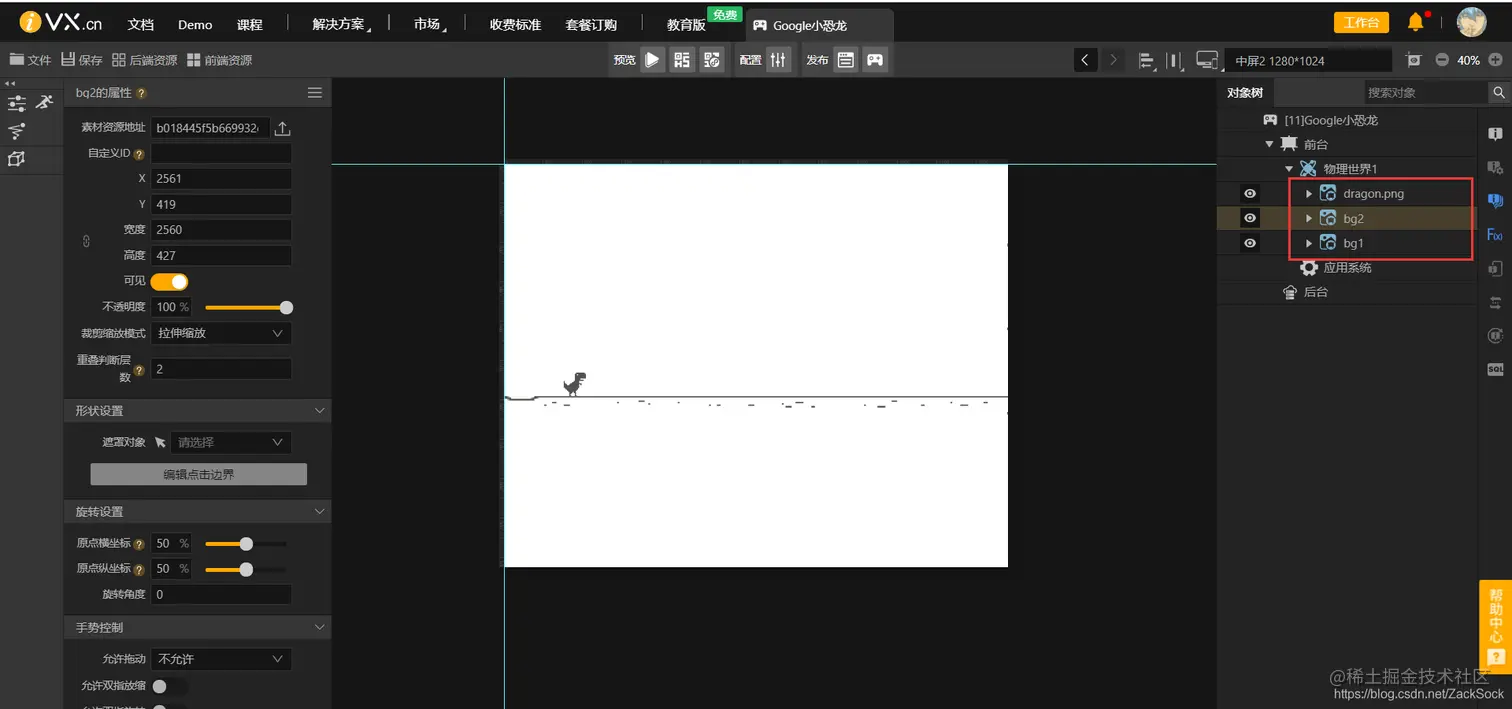Open the Fx function icon in right sidebar

tap(1495, 235)
